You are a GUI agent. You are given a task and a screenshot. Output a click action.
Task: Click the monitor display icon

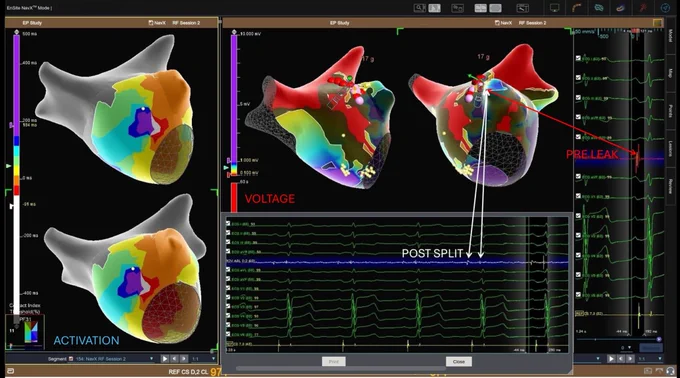(555, 8)
